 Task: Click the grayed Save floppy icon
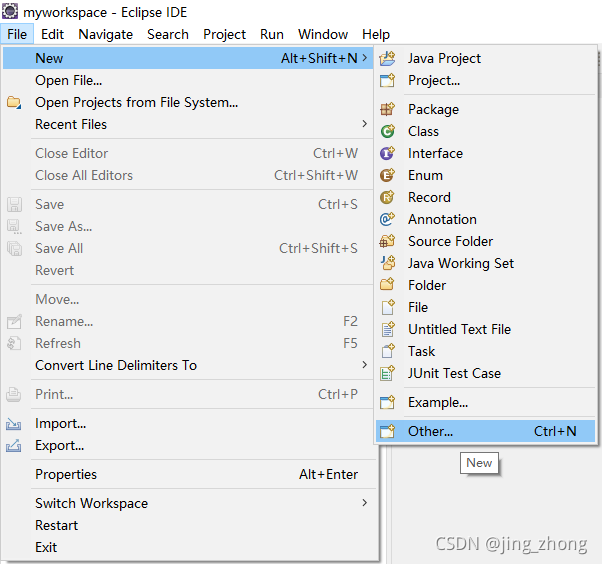coord(14,205)
